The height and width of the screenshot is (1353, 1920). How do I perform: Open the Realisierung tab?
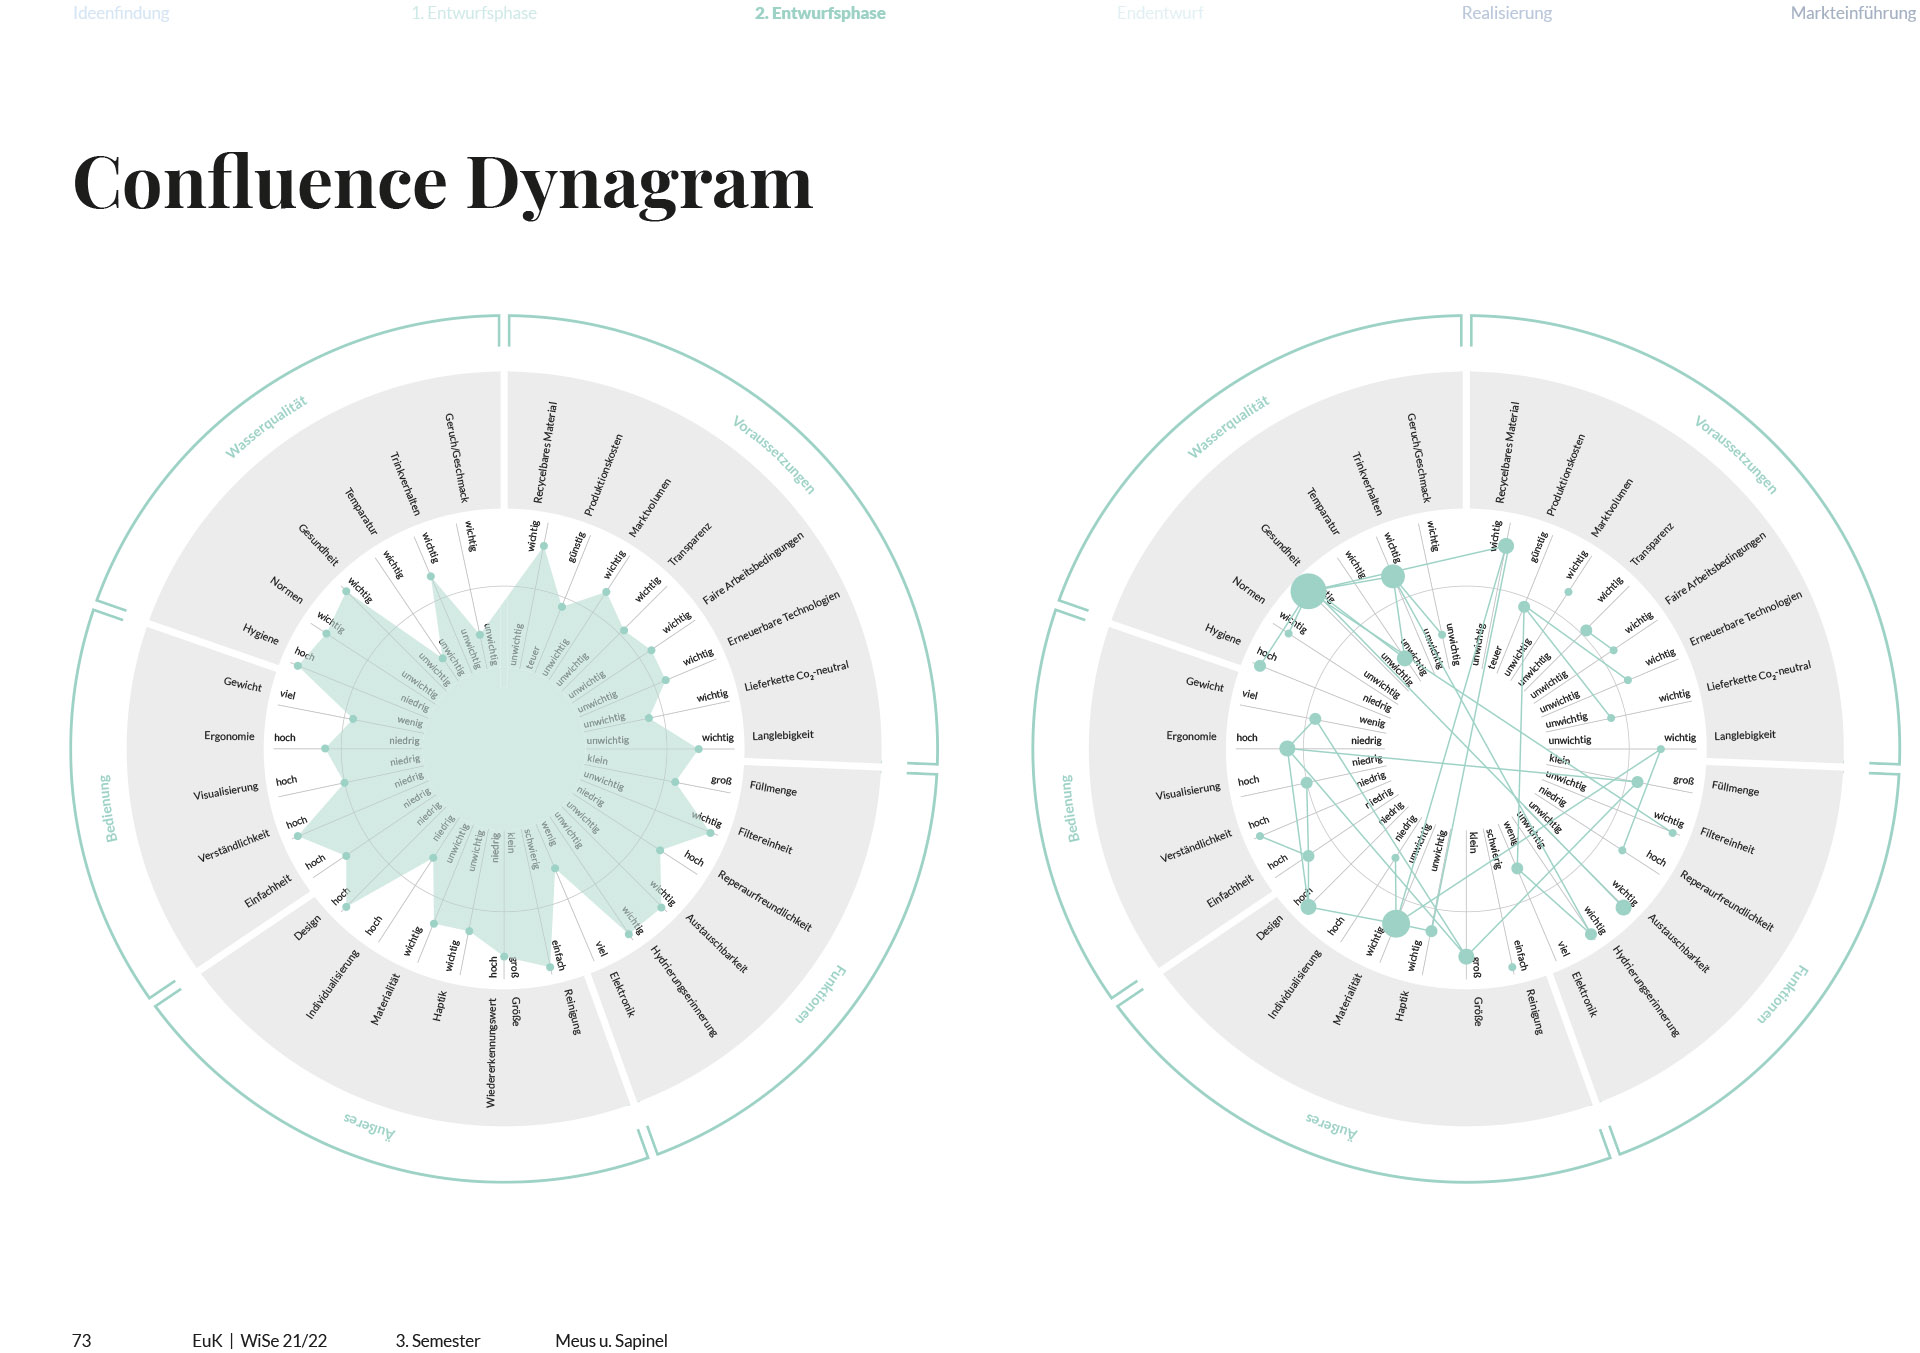(1506, 13)
